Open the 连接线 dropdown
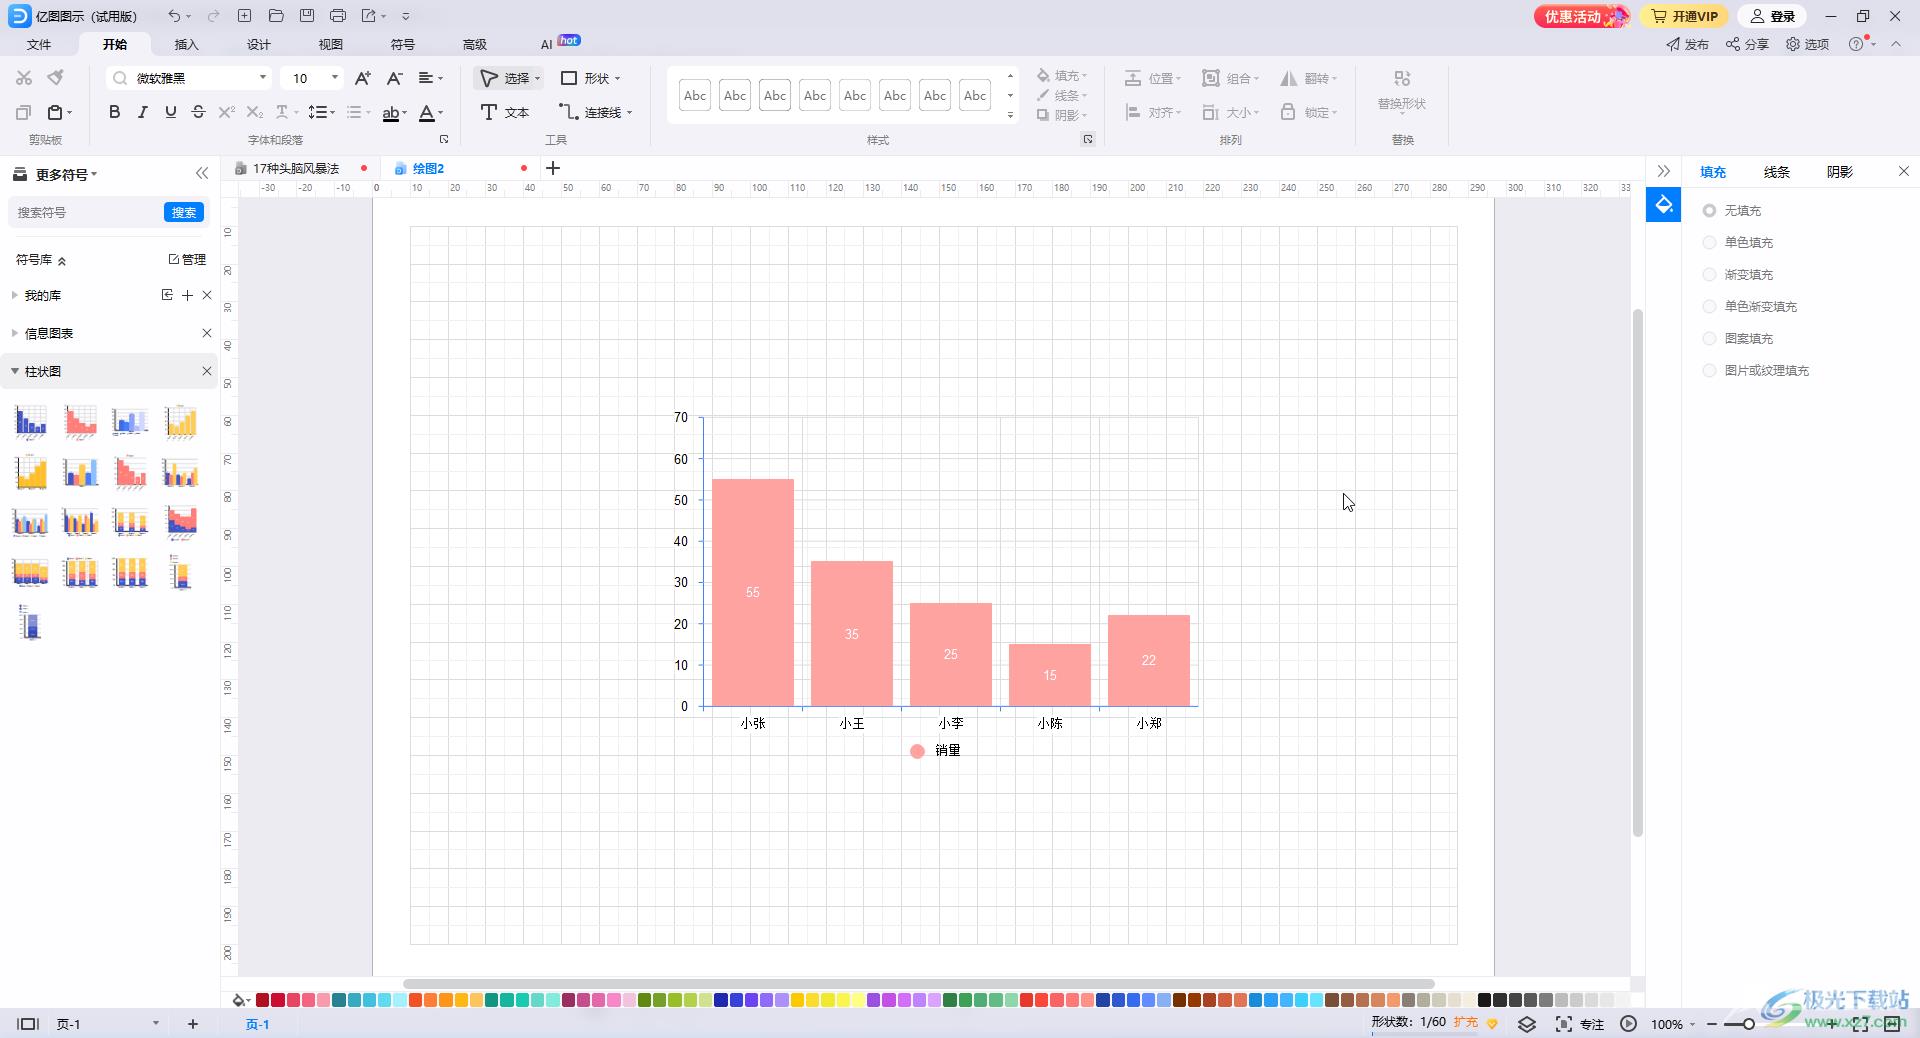 629,113
